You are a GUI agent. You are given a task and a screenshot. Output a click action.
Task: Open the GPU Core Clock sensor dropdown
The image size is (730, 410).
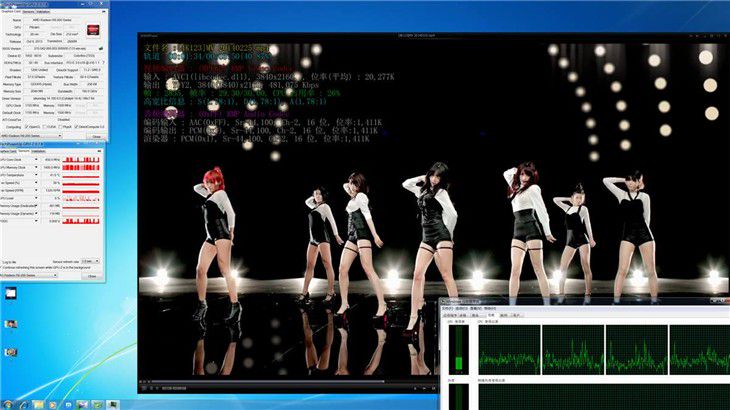pyautogui.click(x=36, y=160)
